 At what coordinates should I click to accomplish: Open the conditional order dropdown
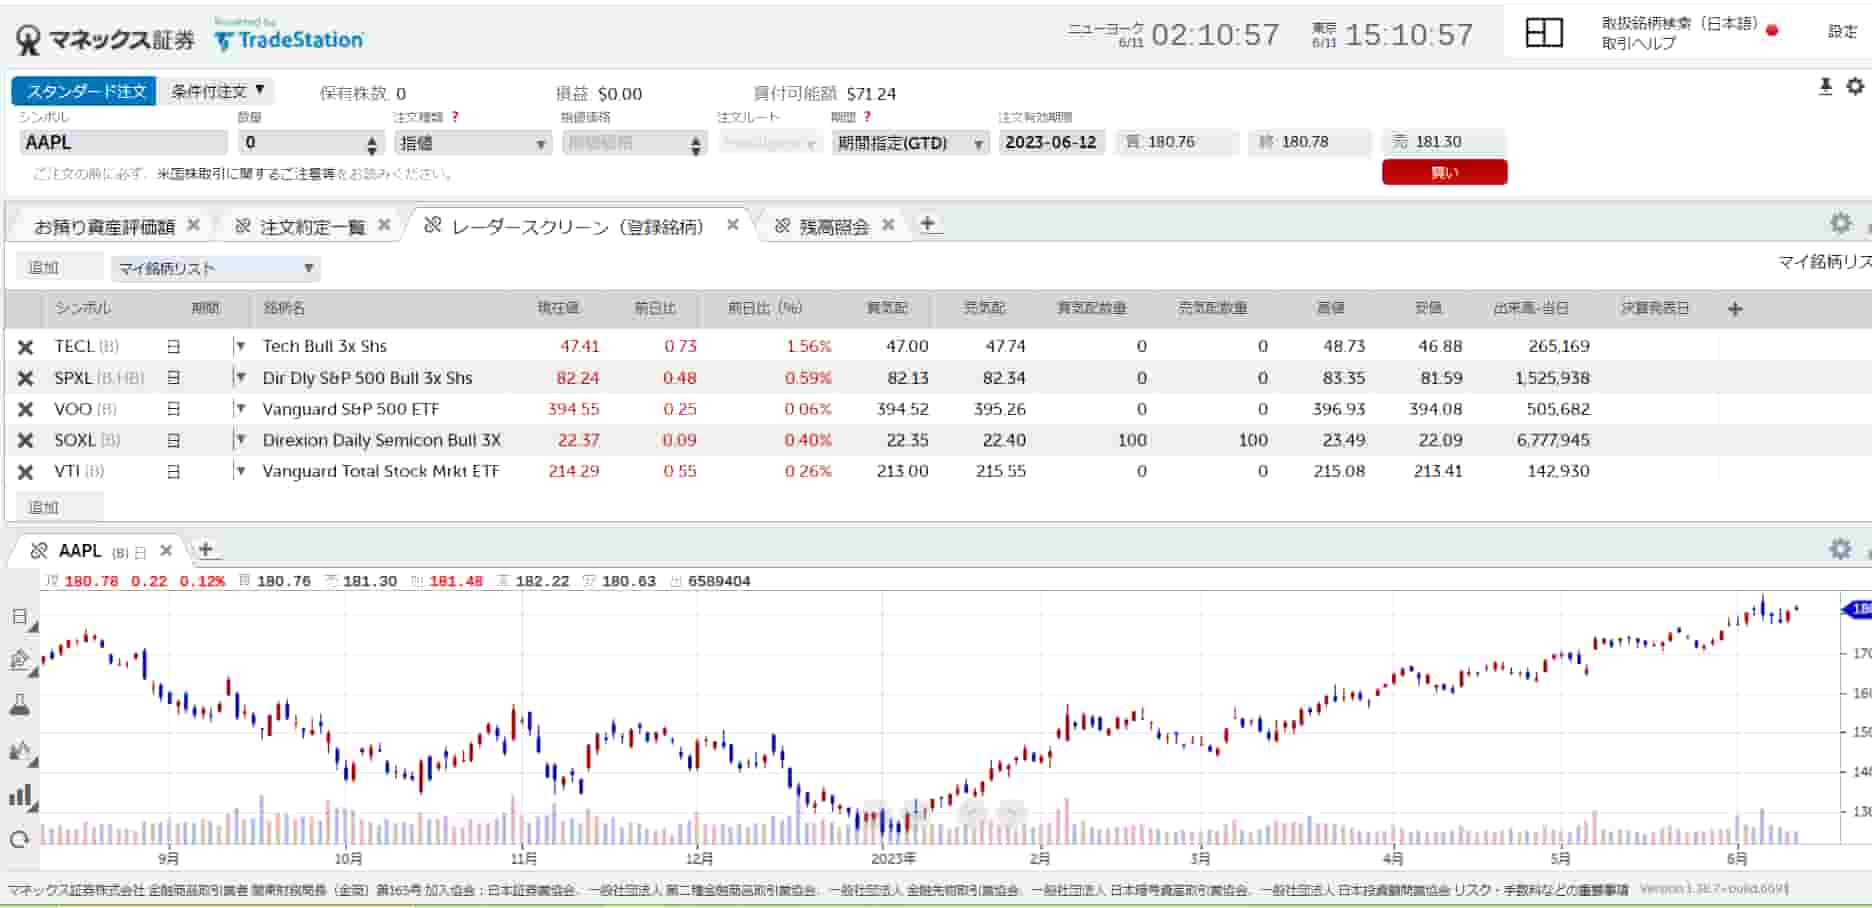217,91
